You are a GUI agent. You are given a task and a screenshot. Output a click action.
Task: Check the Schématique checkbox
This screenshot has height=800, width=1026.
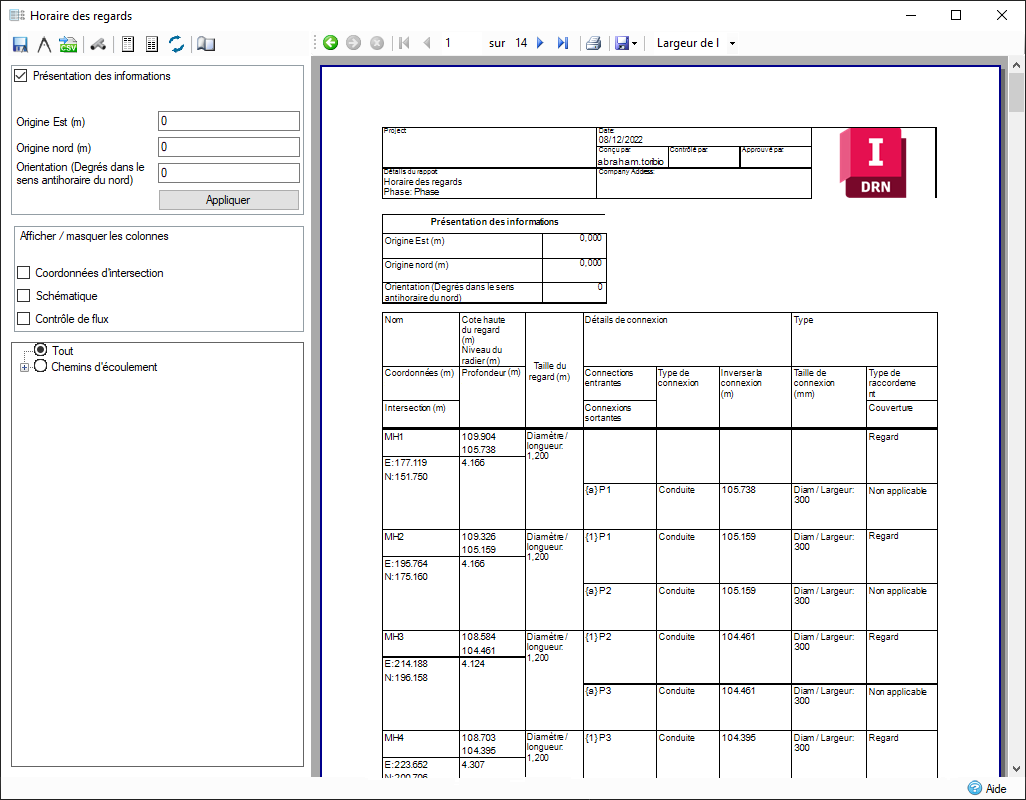tap(24, 296)
